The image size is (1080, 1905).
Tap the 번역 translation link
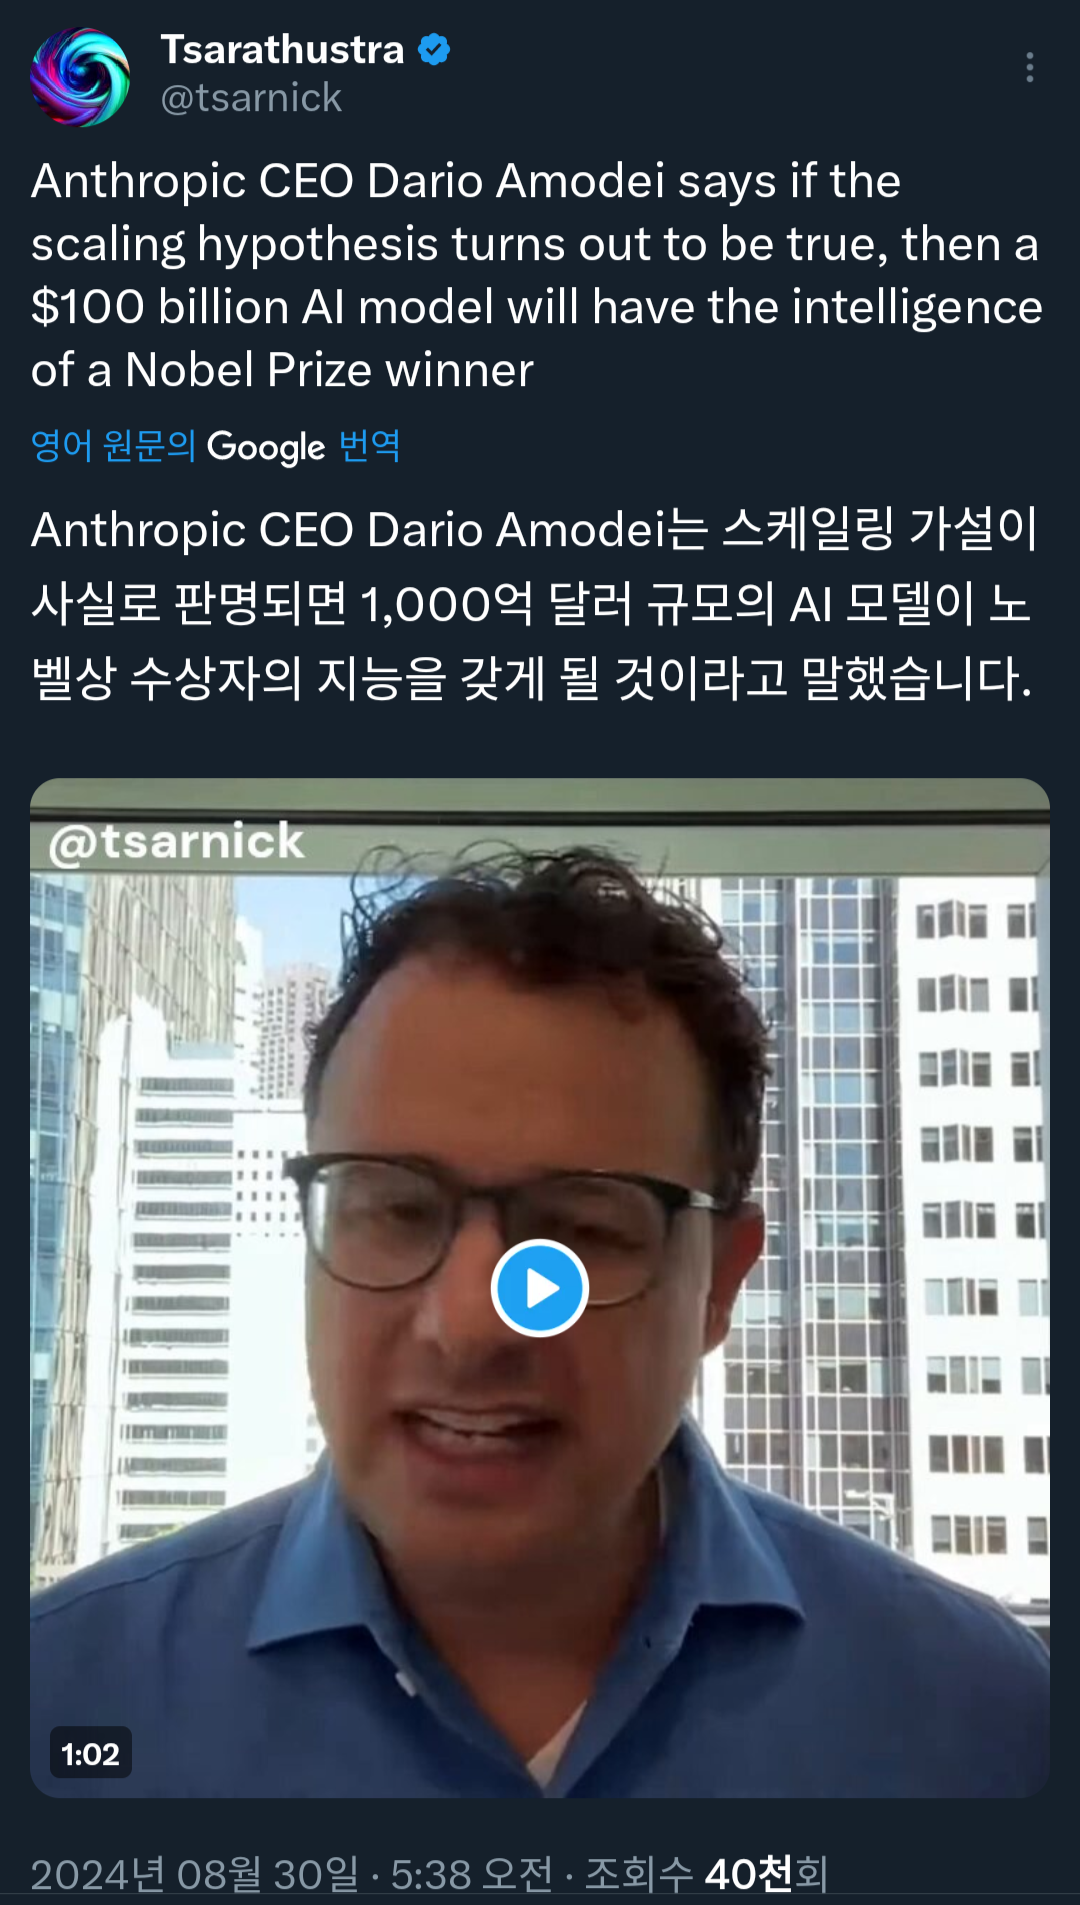pos(369,446)
